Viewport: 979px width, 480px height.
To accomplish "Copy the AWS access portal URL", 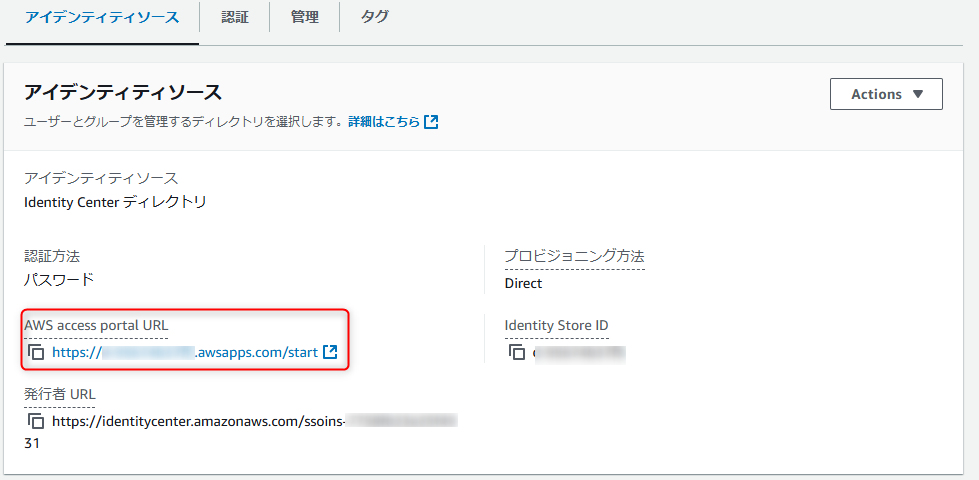I will [37, 352].
